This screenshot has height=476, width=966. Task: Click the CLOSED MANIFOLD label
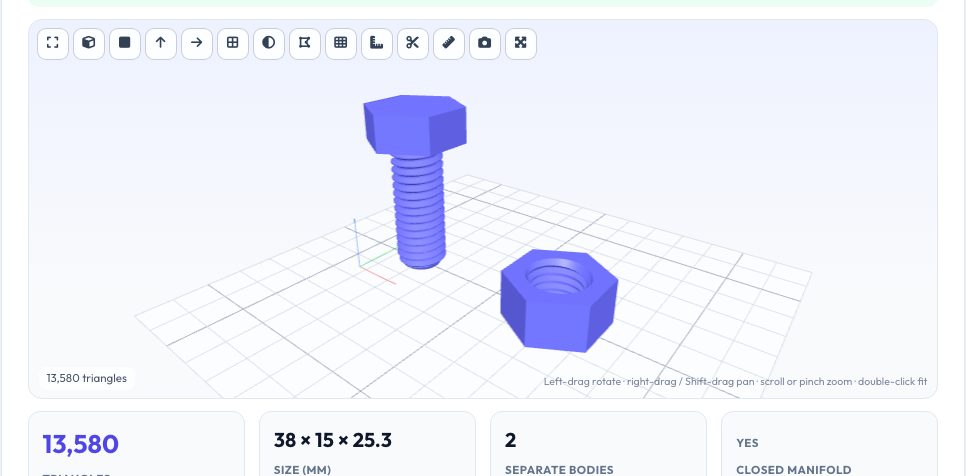pyautogui.click(x=794, y=470)
